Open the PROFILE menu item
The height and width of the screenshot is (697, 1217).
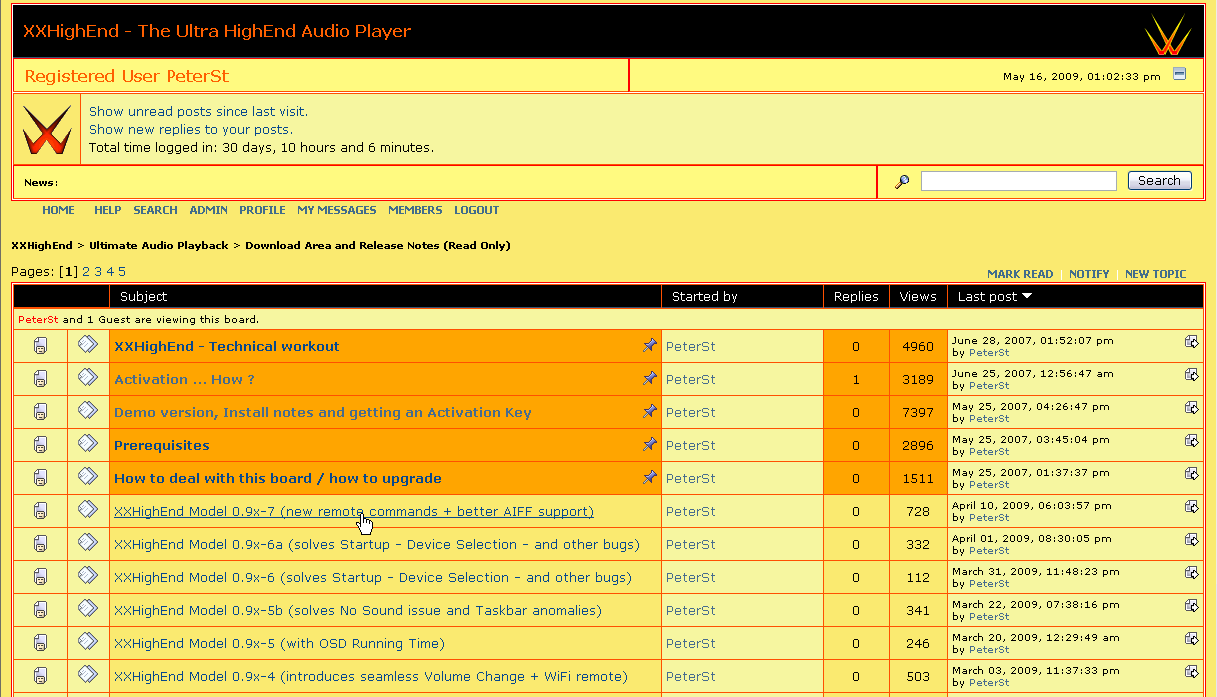[262, 210]
